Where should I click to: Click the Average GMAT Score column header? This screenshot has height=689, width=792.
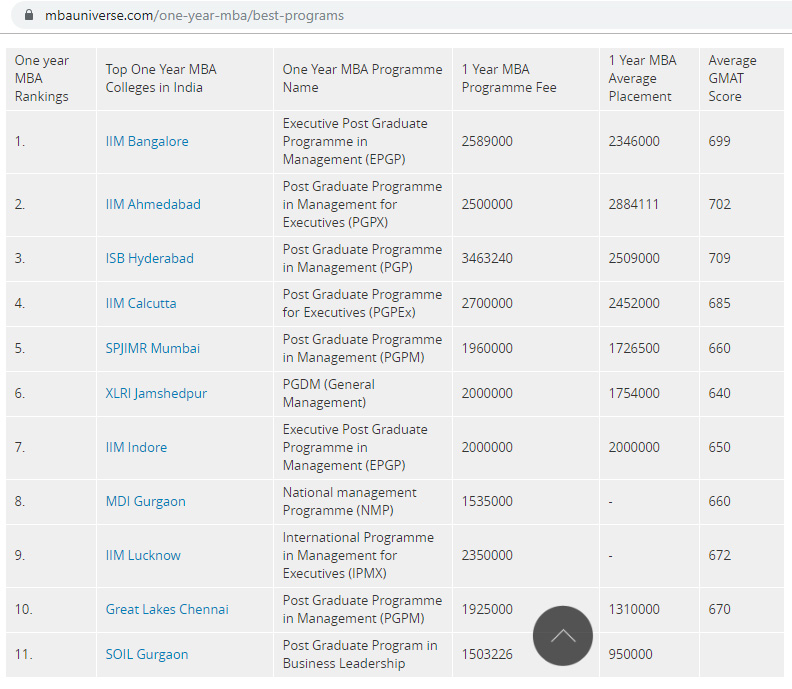pyautogui.click(x=733, y=78)
